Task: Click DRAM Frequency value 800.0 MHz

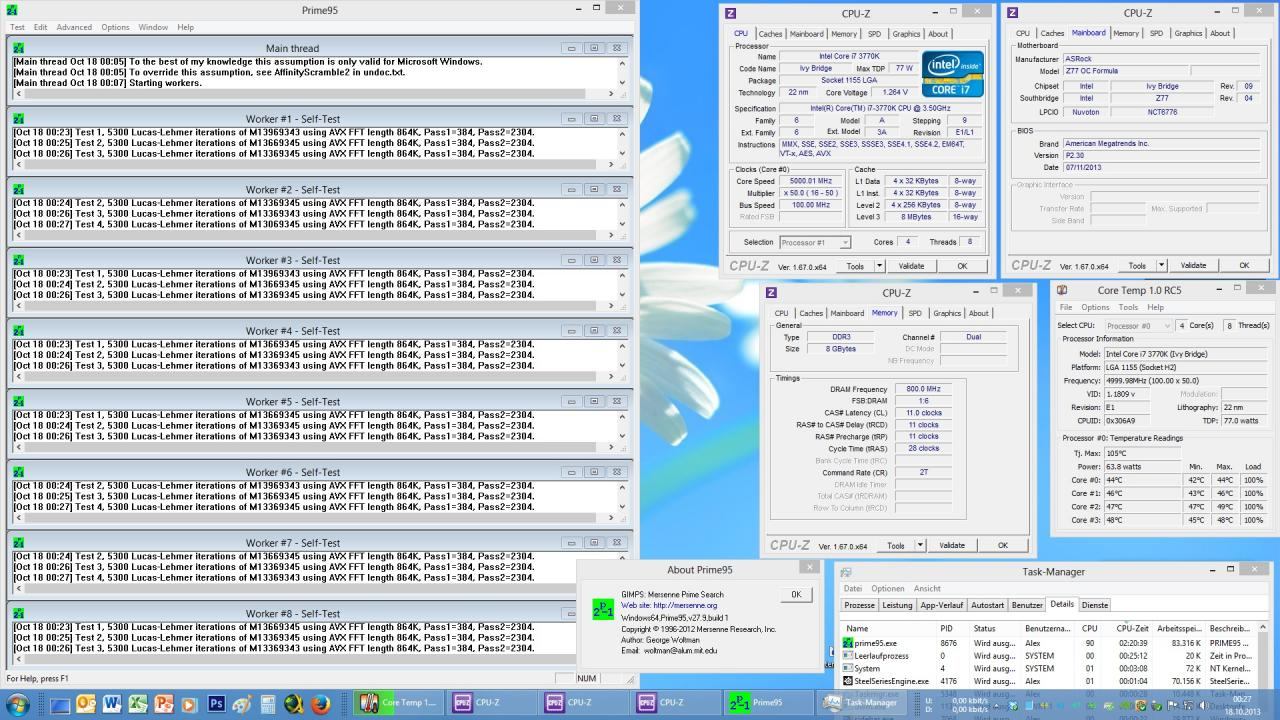Action: tap(923, 389)
